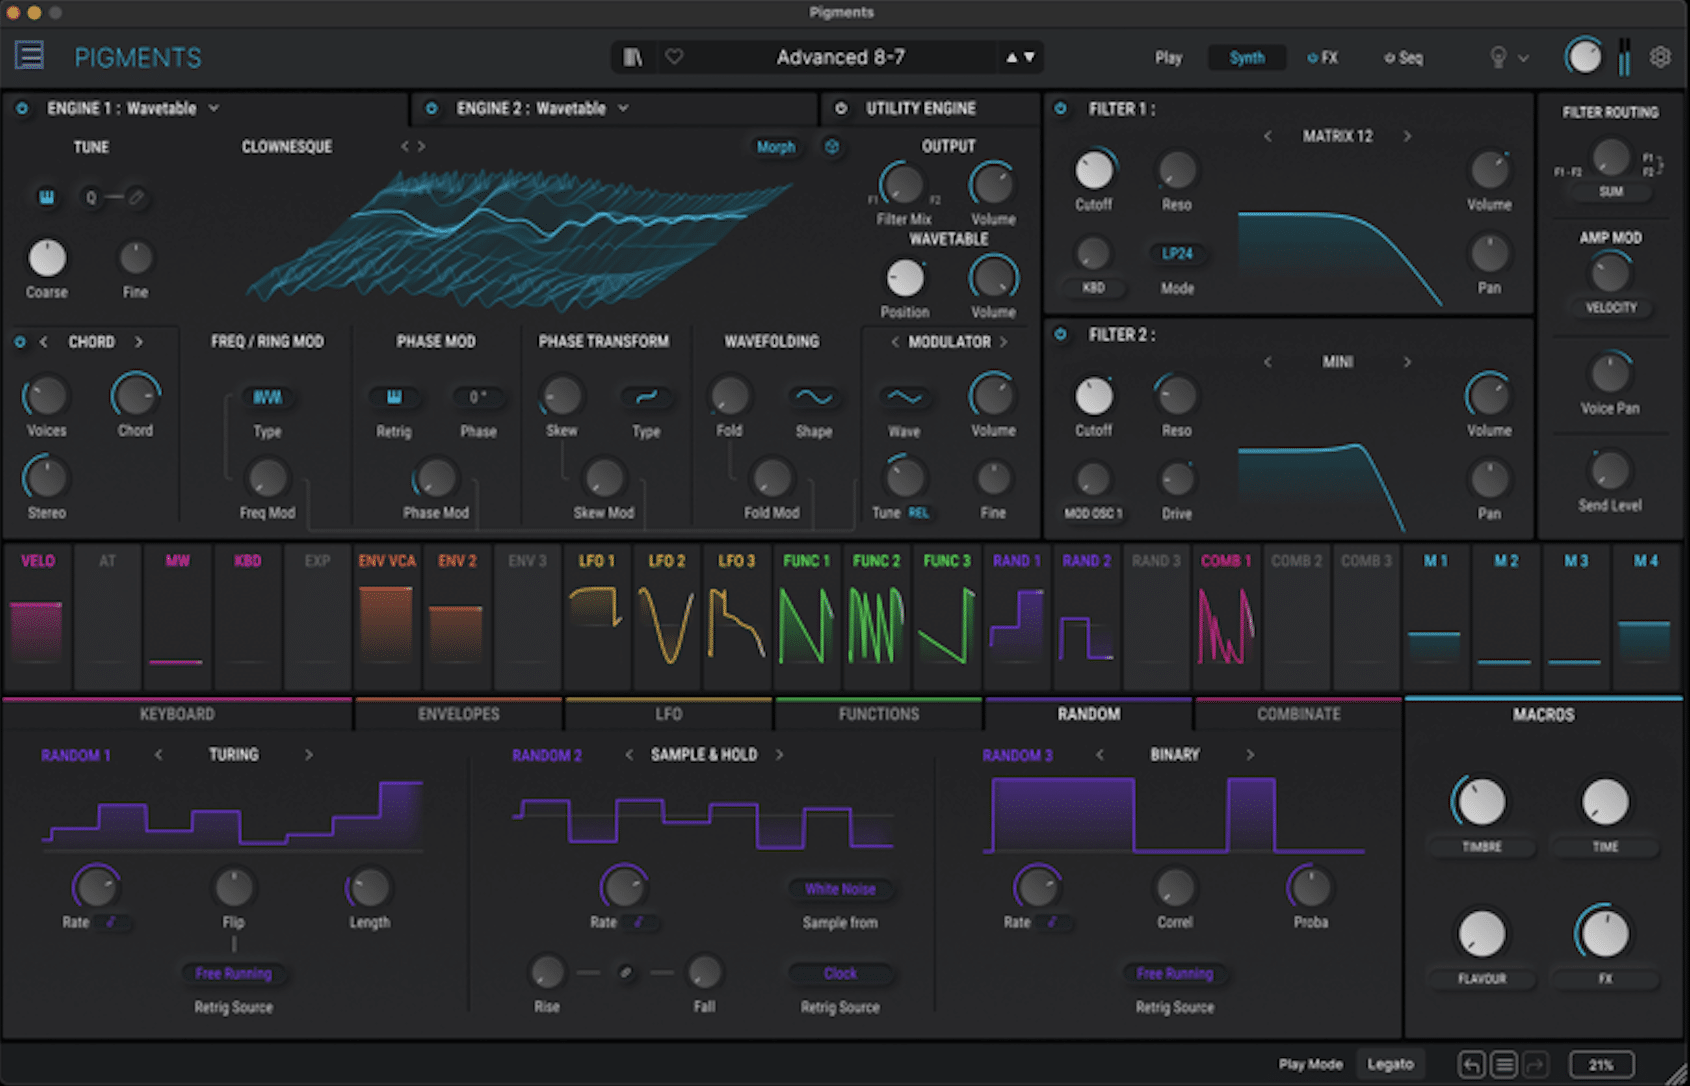
Task: Toggle Phase Mod retrig keyboard icon
Action: (394, 397)
